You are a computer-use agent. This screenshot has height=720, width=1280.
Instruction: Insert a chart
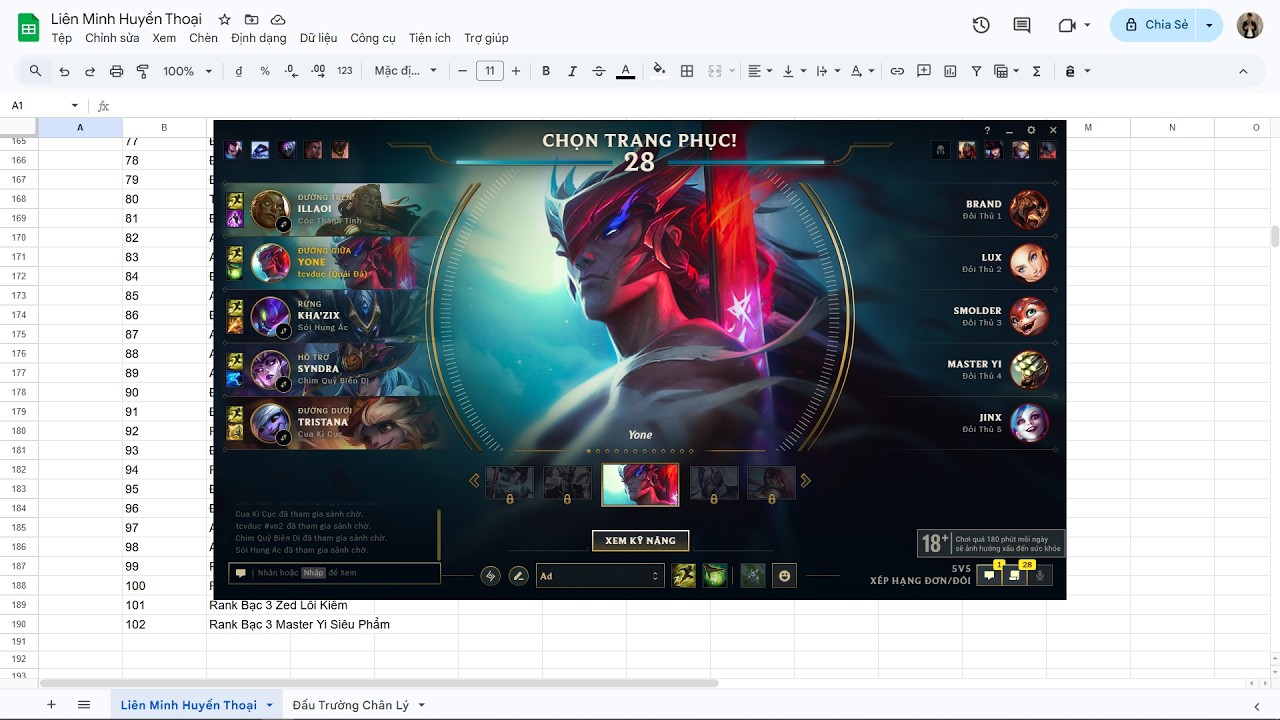click(x=950, y=71)
